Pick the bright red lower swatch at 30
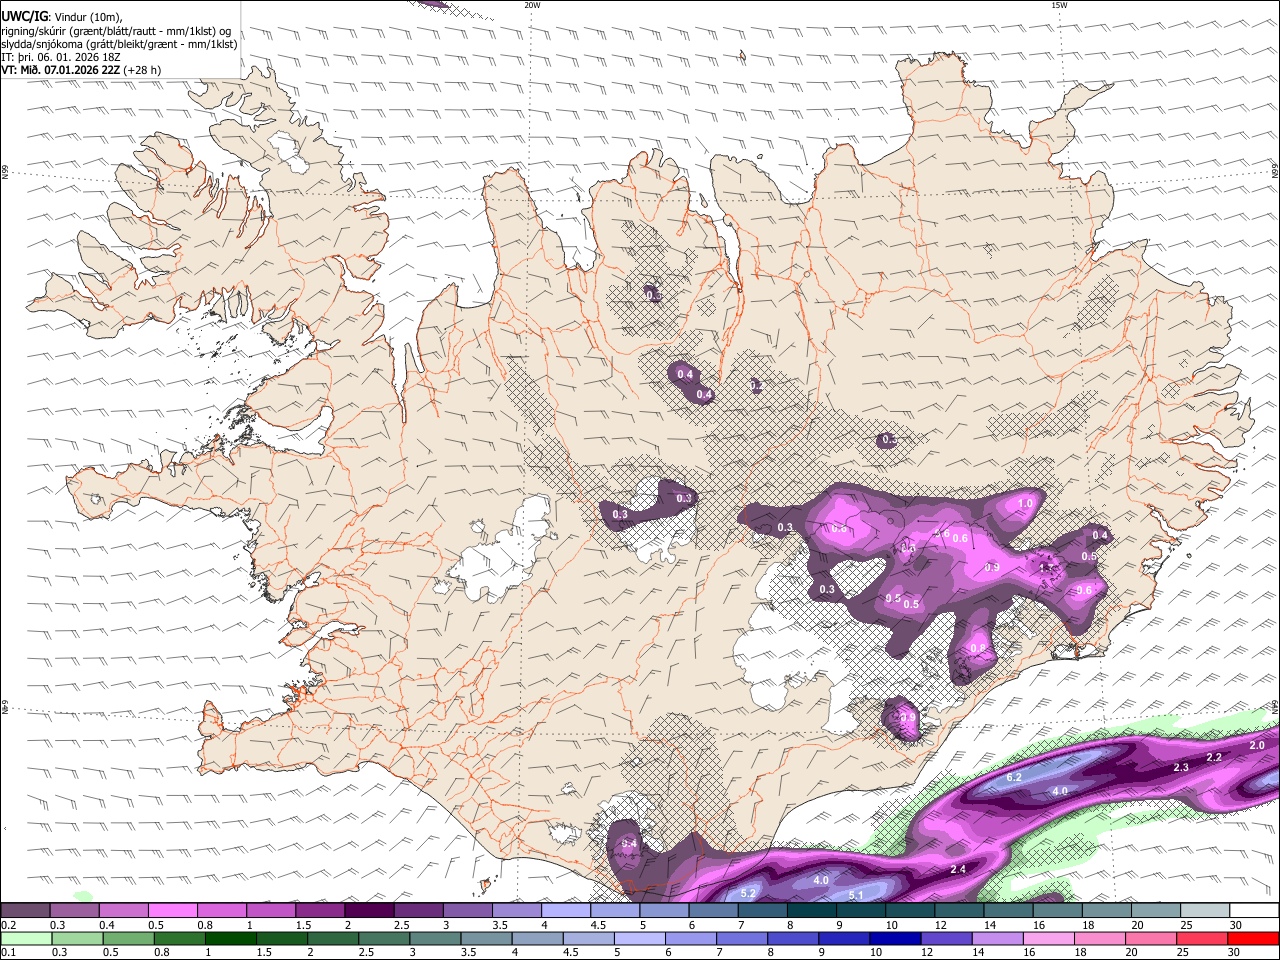 pyautogui.click(x=1254, y=938)
